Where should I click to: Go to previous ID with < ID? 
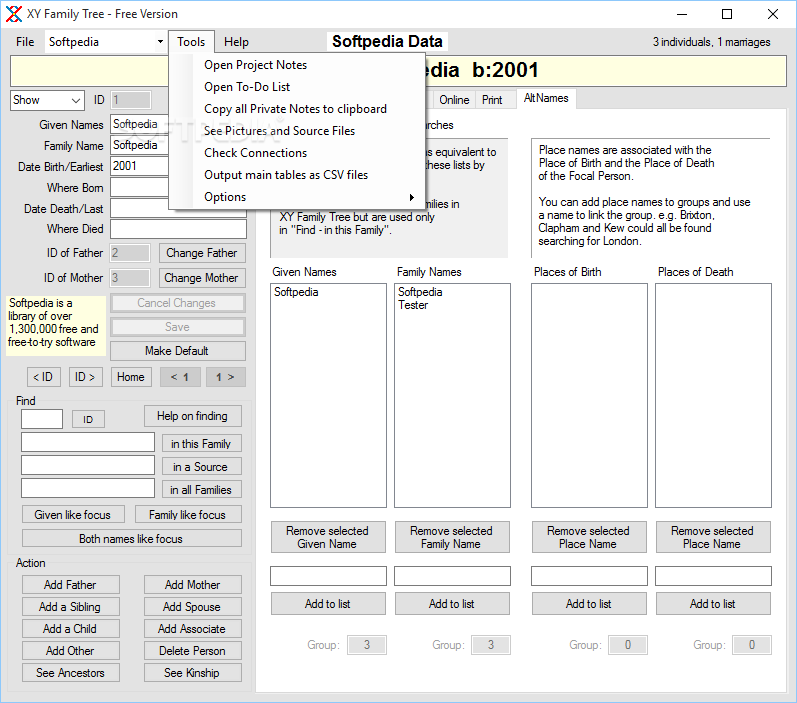[43, 377]
